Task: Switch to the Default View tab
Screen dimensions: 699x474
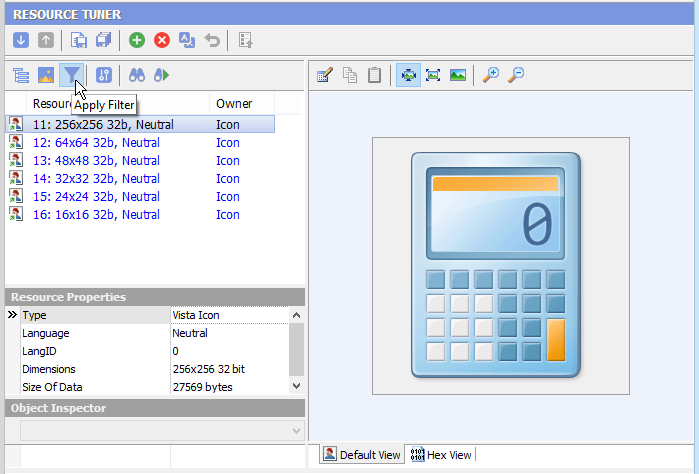Action: [x=361, y=455]
